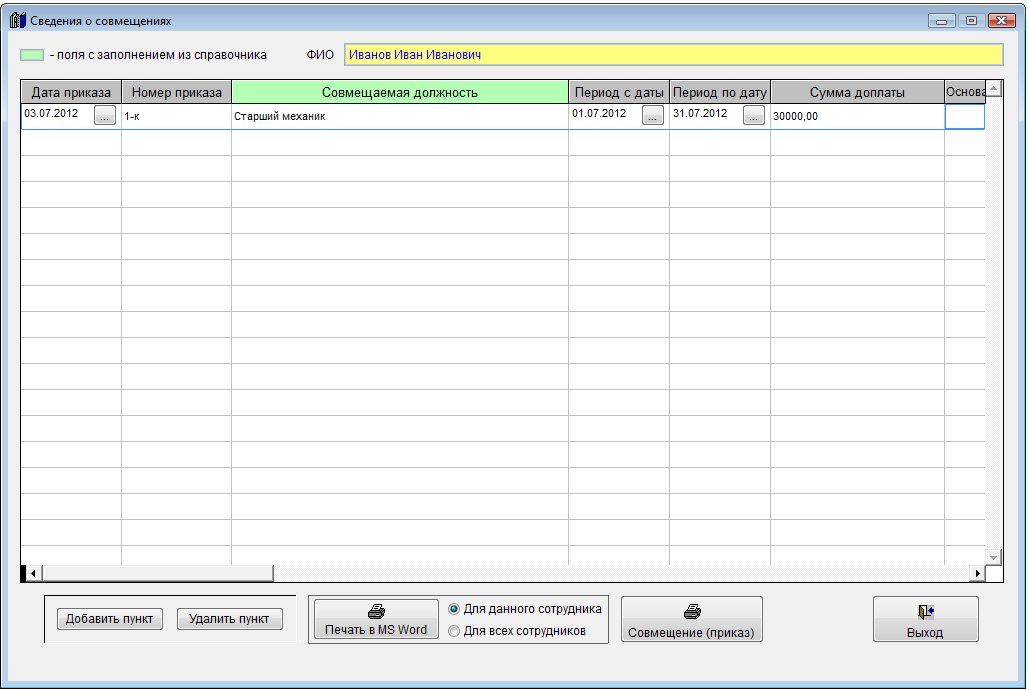Close the Сведения о совмещениях window

coord(1002,21)
